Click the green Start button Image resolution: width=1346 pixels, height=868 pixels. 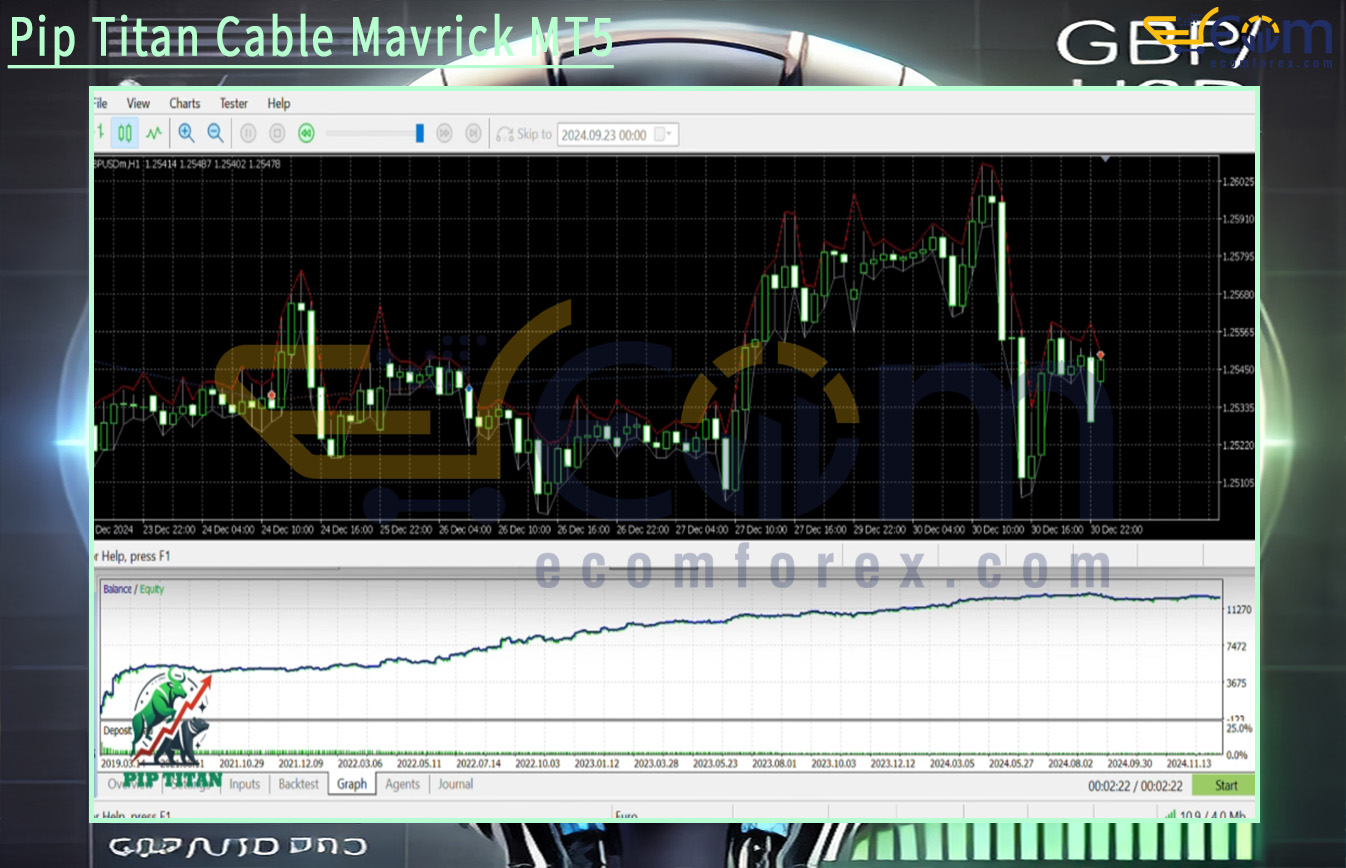[x=1225, y=785]
